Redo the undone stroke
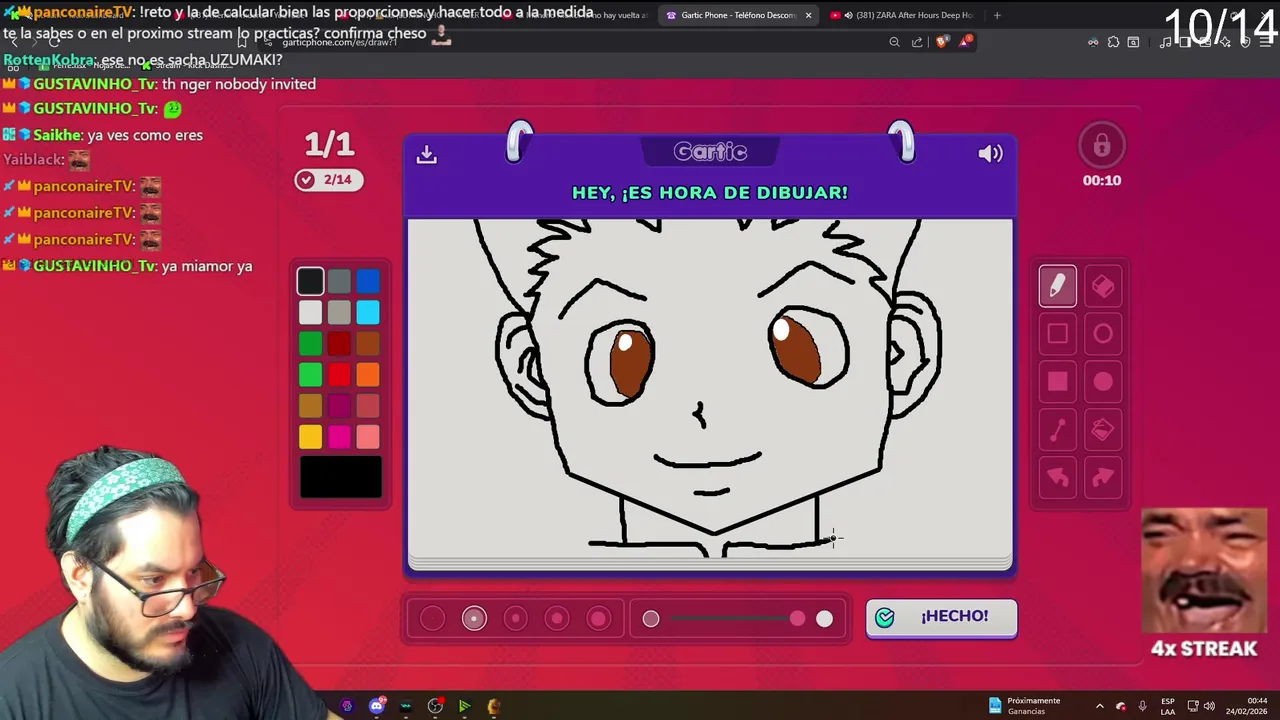1280x720 pixels. [1103, 478]
